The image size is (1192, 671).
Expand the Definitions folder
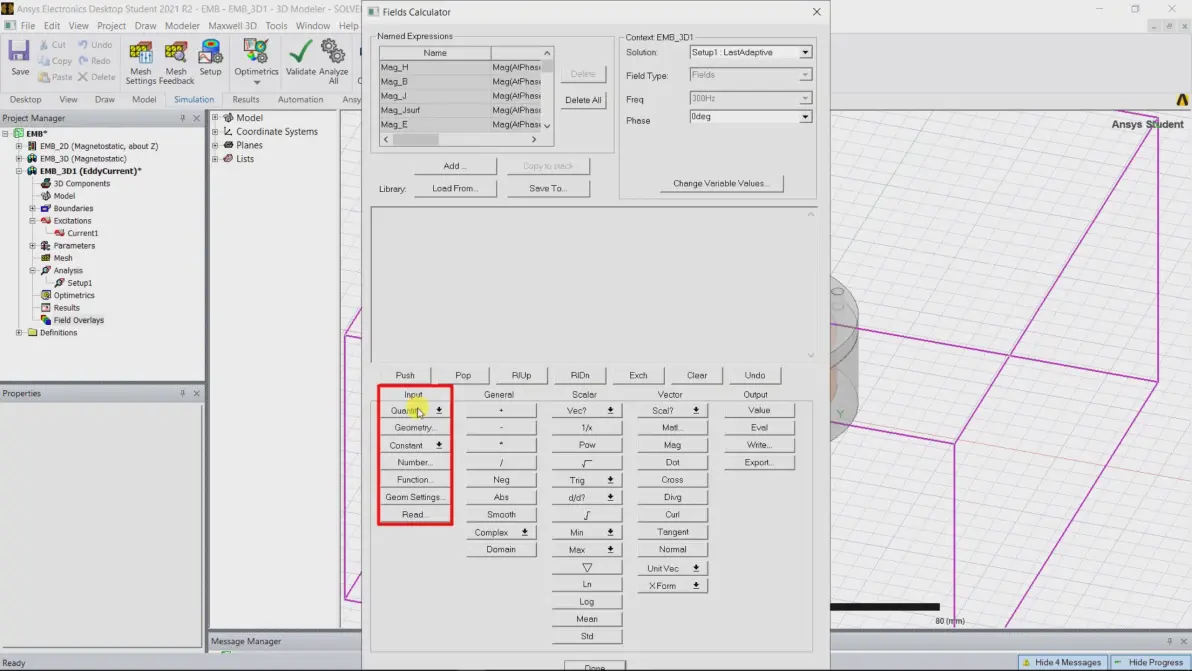19,333
